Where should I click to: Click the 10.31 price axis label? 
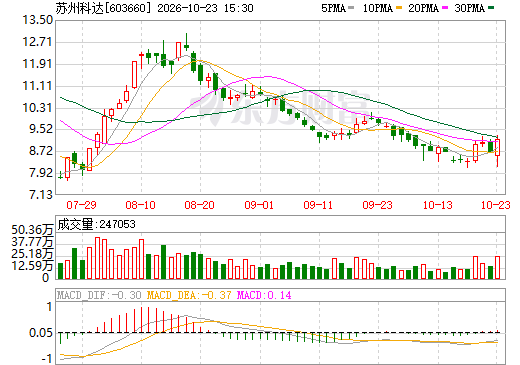click(37, 108)
